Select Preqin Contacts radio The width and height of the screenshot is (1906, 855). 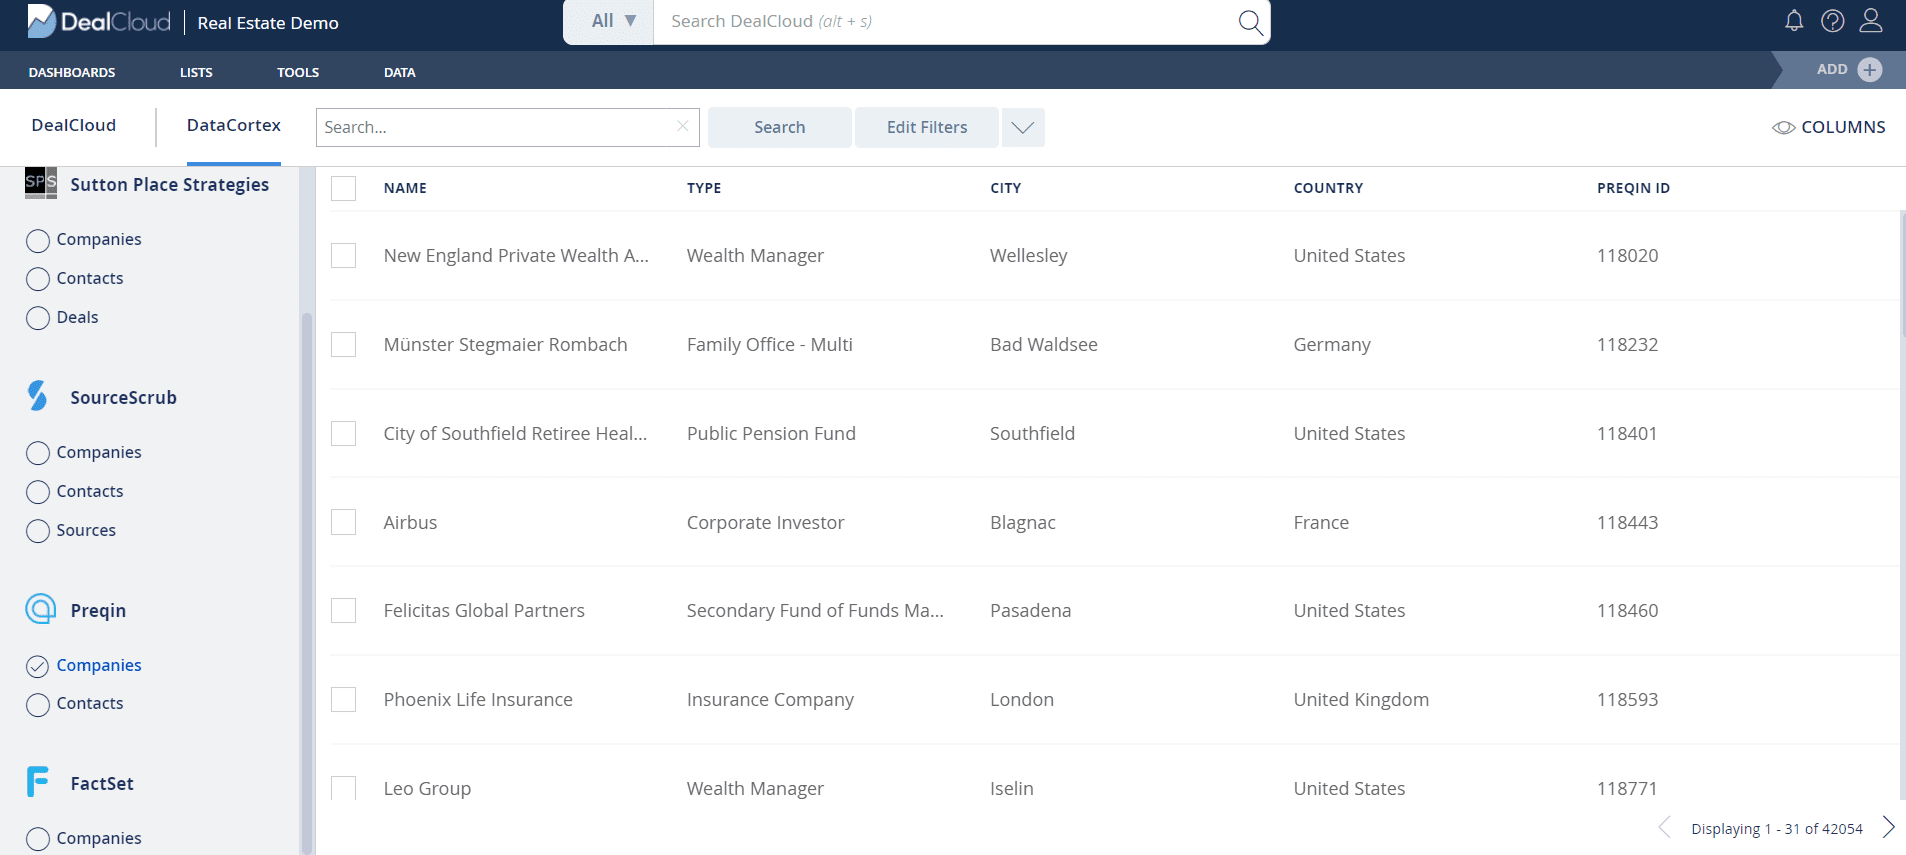pyautogui.click(x=38, y=705)
